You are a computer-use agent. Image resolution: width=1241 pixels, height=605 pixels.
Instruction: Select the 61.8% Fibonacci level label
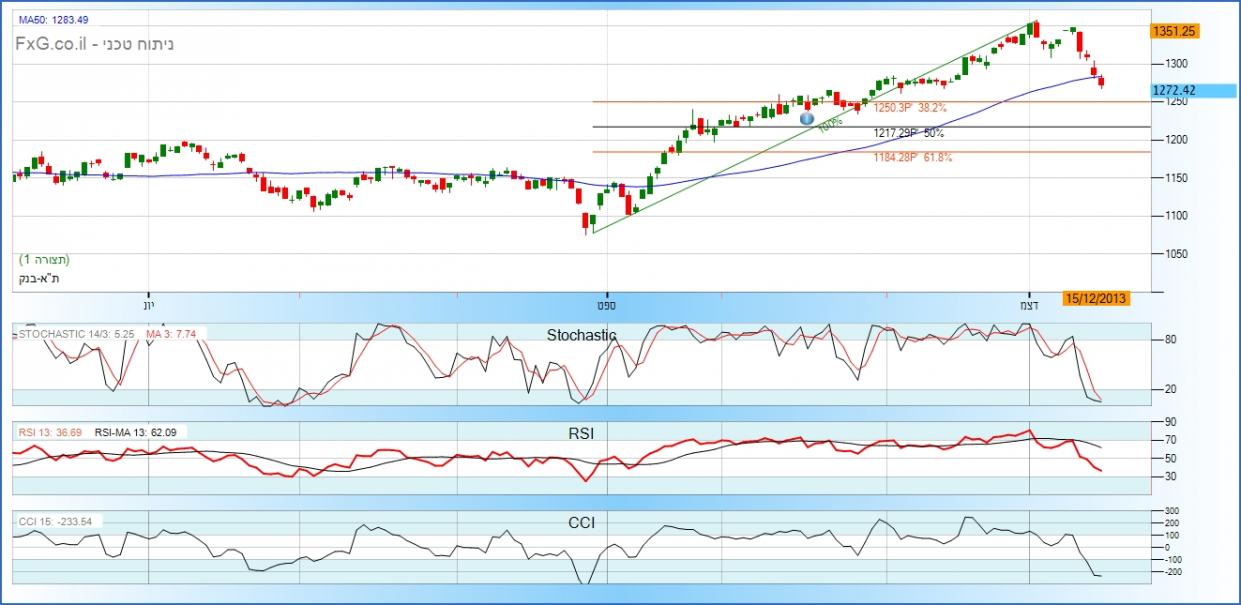coord(911,157)
